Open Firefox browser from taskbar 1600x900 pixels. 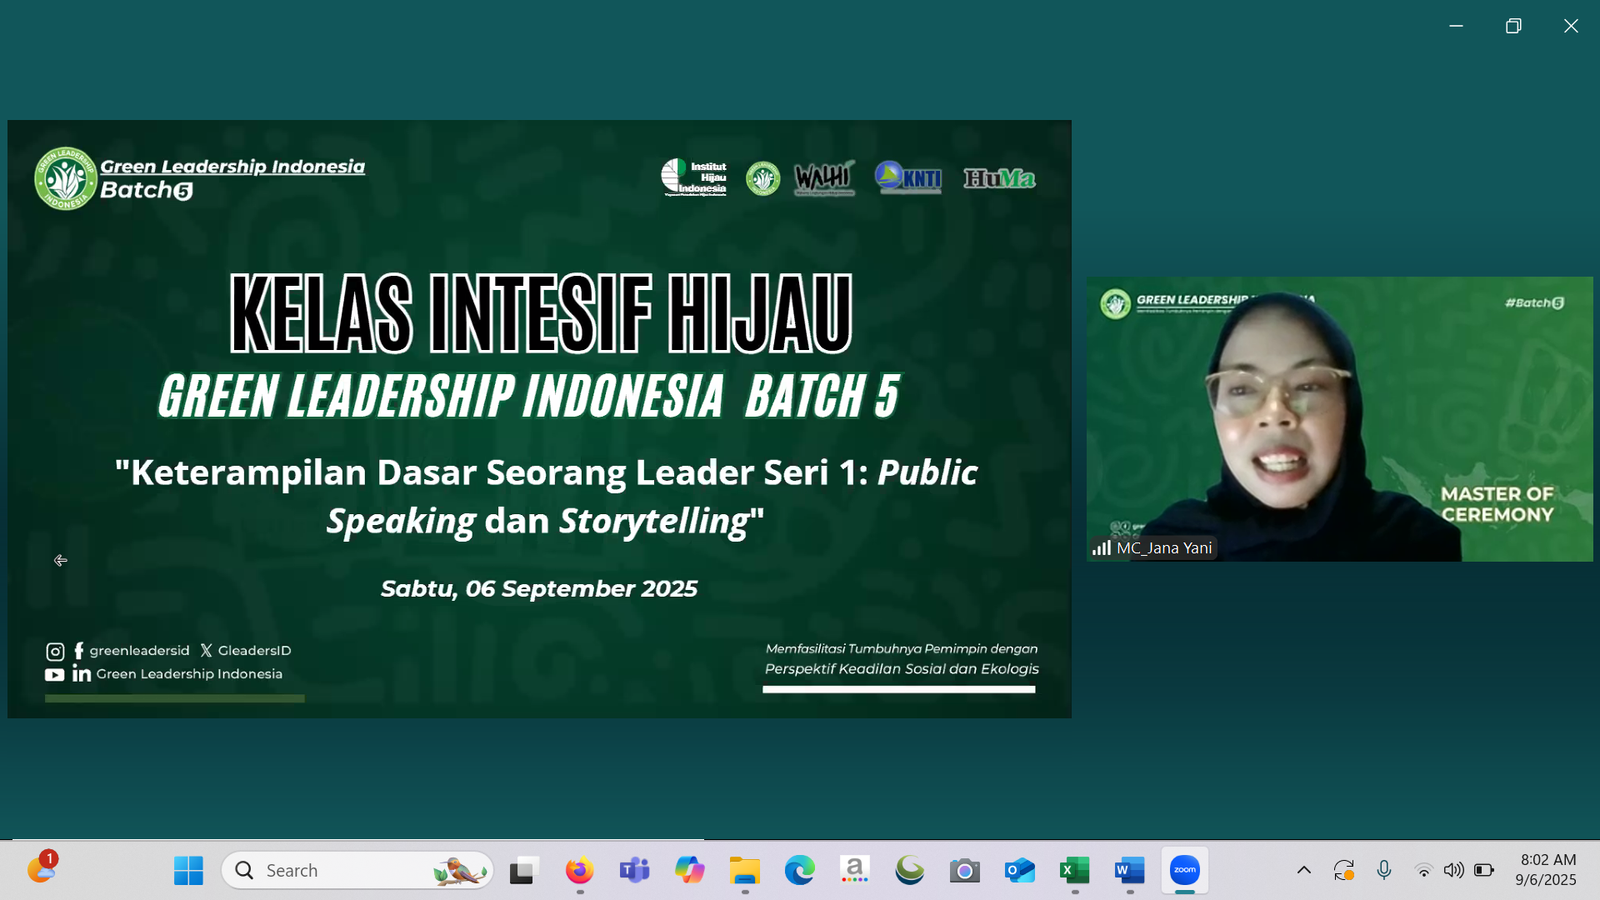pyautogui.click(x=579, y=870)
